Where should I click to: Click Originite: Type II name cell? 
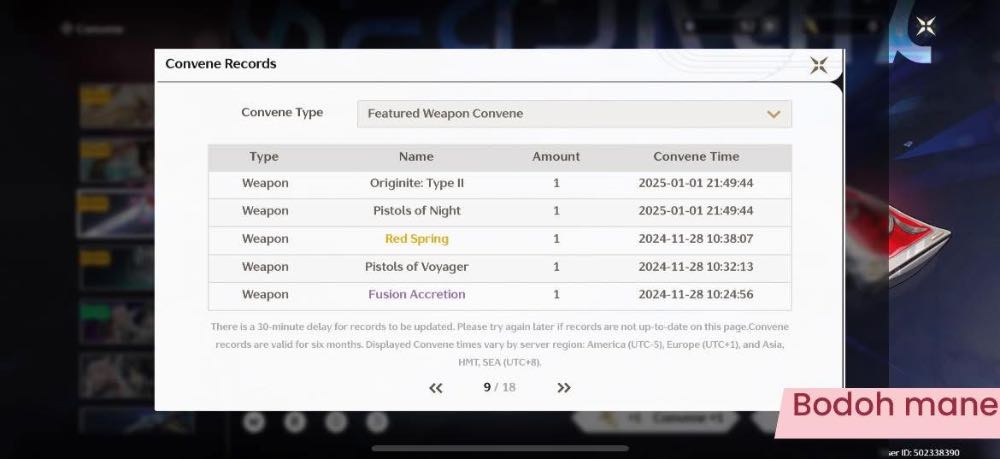(416, 183)
